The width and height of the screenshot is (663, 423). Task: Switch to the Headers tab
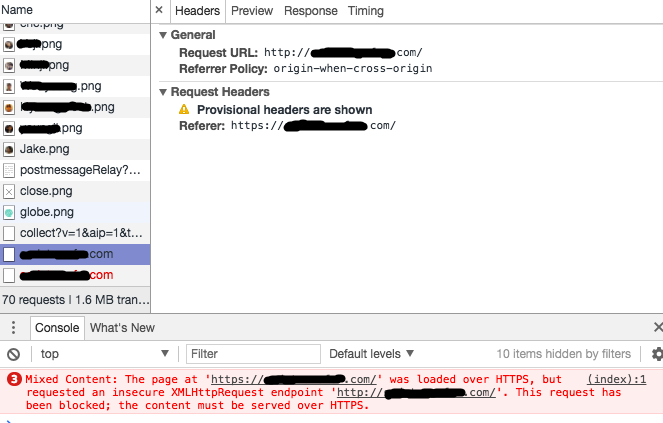(197, 11)
